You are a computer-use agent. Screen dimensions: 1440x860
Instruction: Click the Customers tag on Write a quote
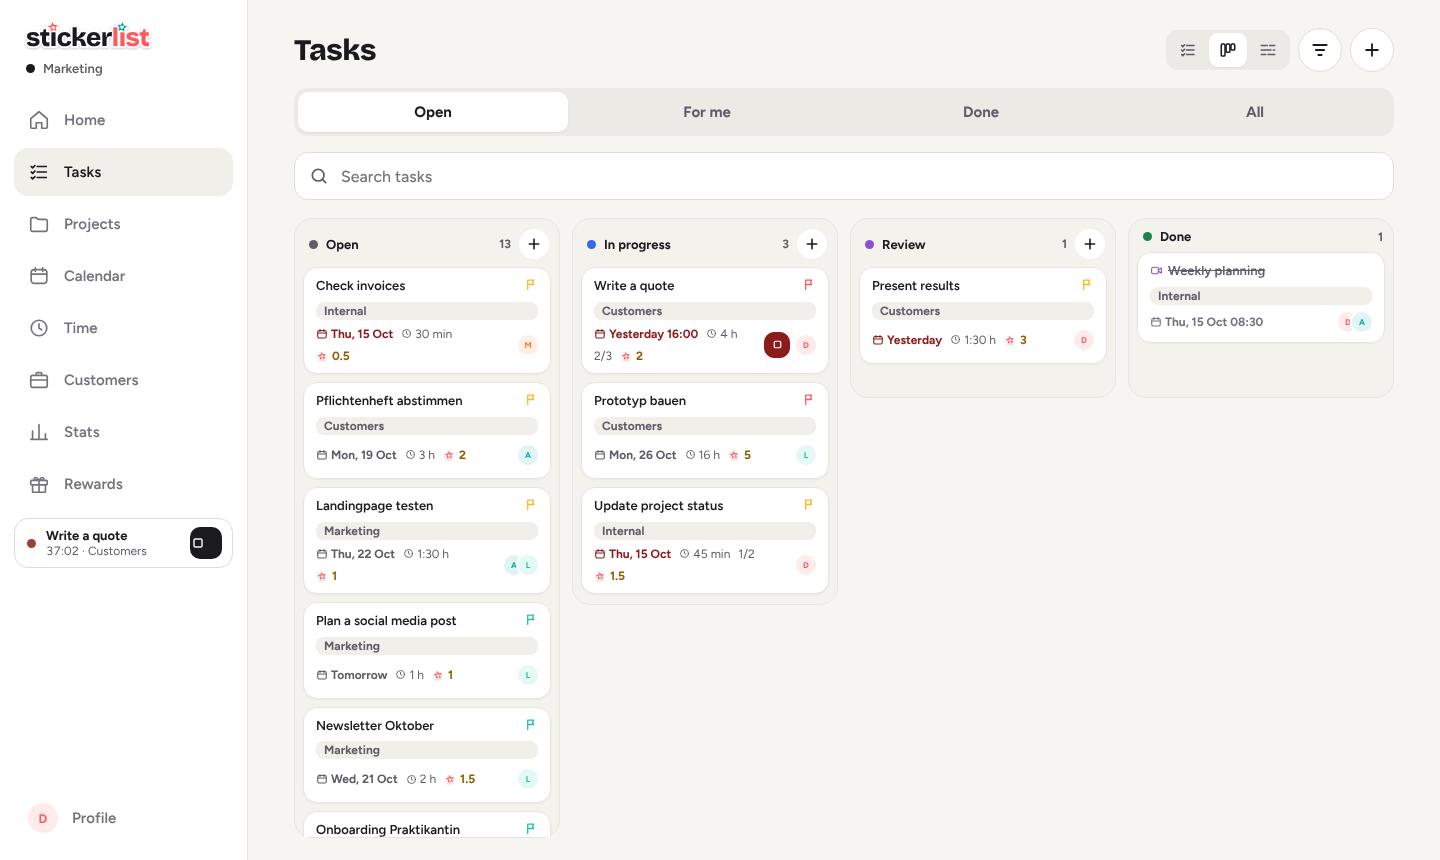pyautogui.click(x=705, y=311)
